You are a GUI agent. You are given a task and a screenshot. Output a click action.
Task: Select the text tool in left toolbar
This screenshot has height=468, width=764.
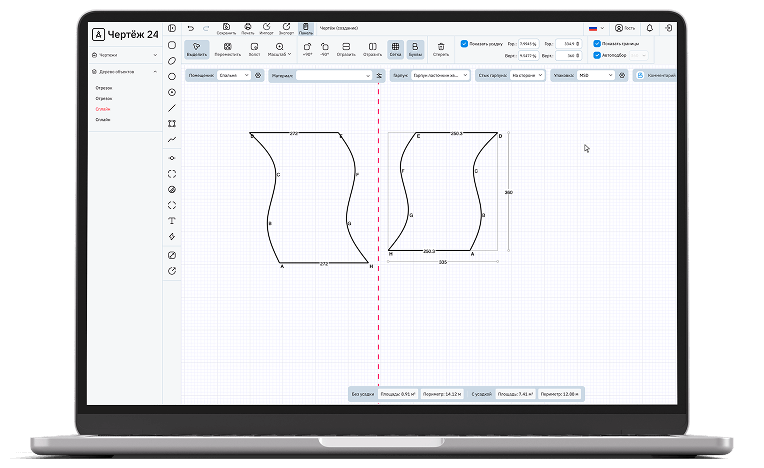172,220
